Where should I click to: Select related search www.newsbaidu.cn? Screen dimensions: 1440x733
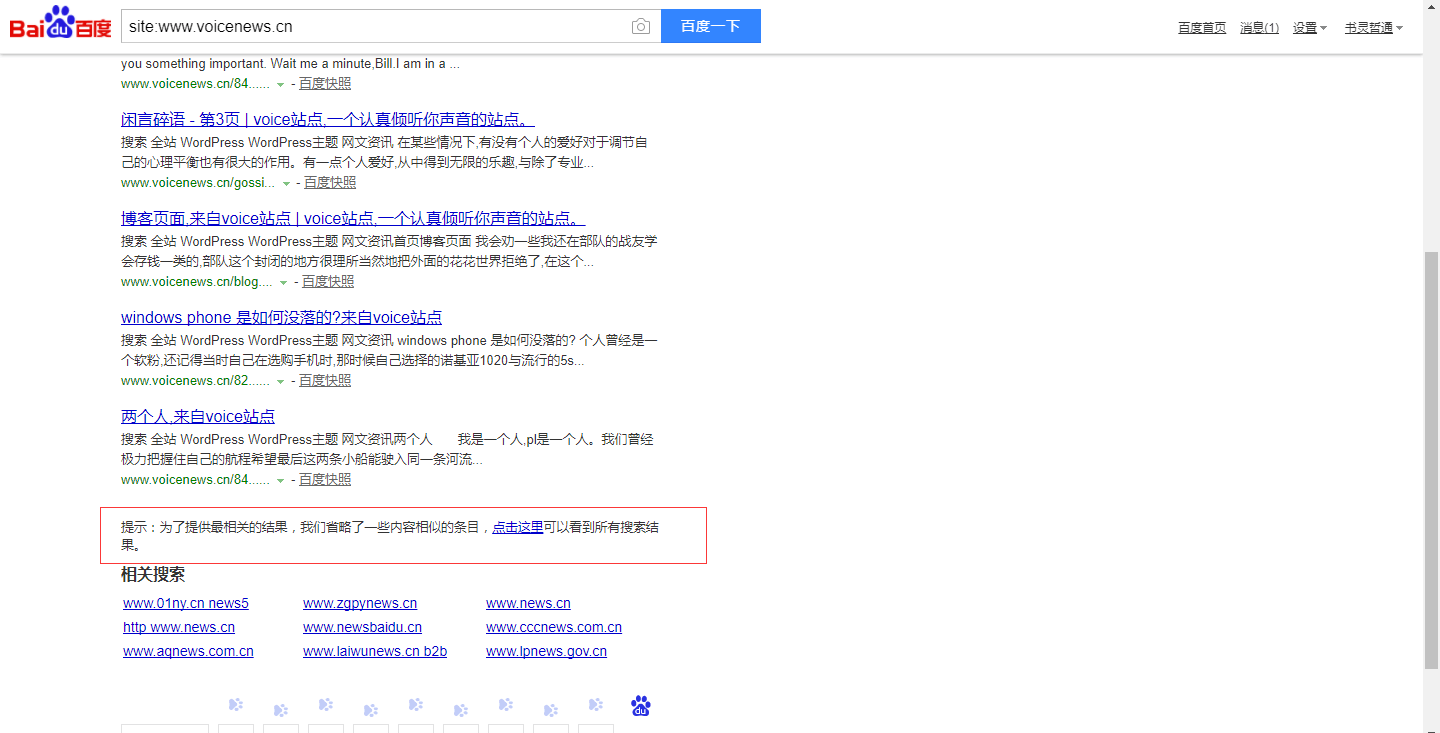362,627
